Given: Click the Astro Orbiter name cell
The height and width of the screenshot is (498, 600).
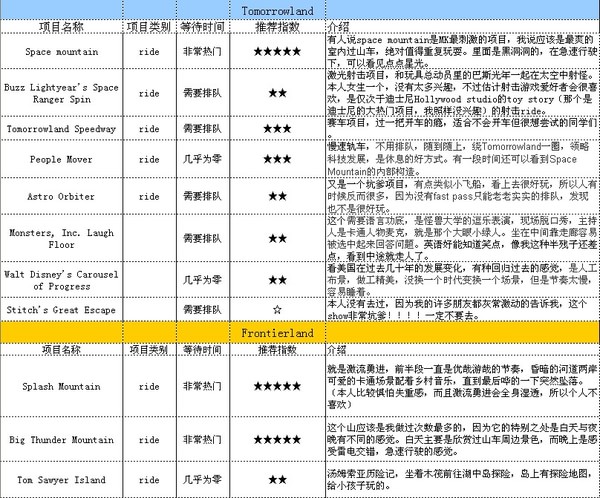Looking at the screenshot, I should point(62,196).
